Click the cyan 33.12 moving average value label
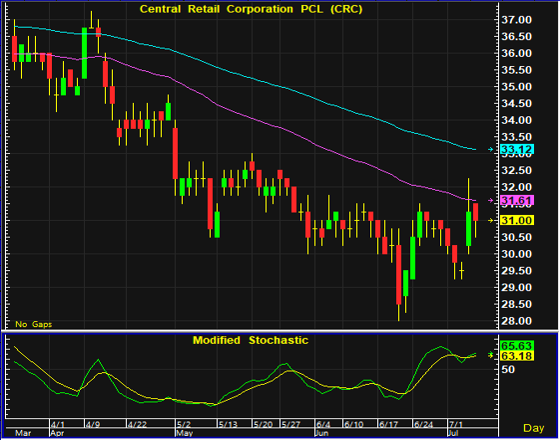The image size is (560, 440). pyautogui.click(x=517, y=149)
